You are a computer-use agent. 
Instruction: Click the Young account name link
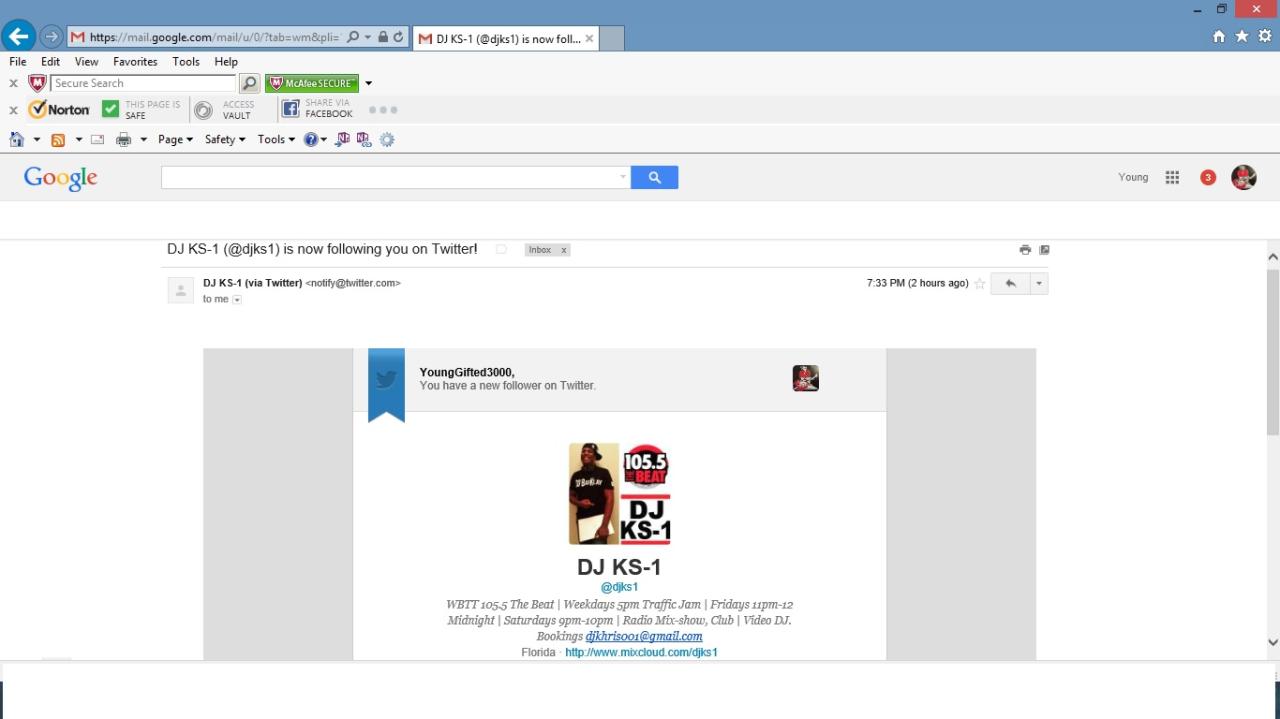[1133, 177]
